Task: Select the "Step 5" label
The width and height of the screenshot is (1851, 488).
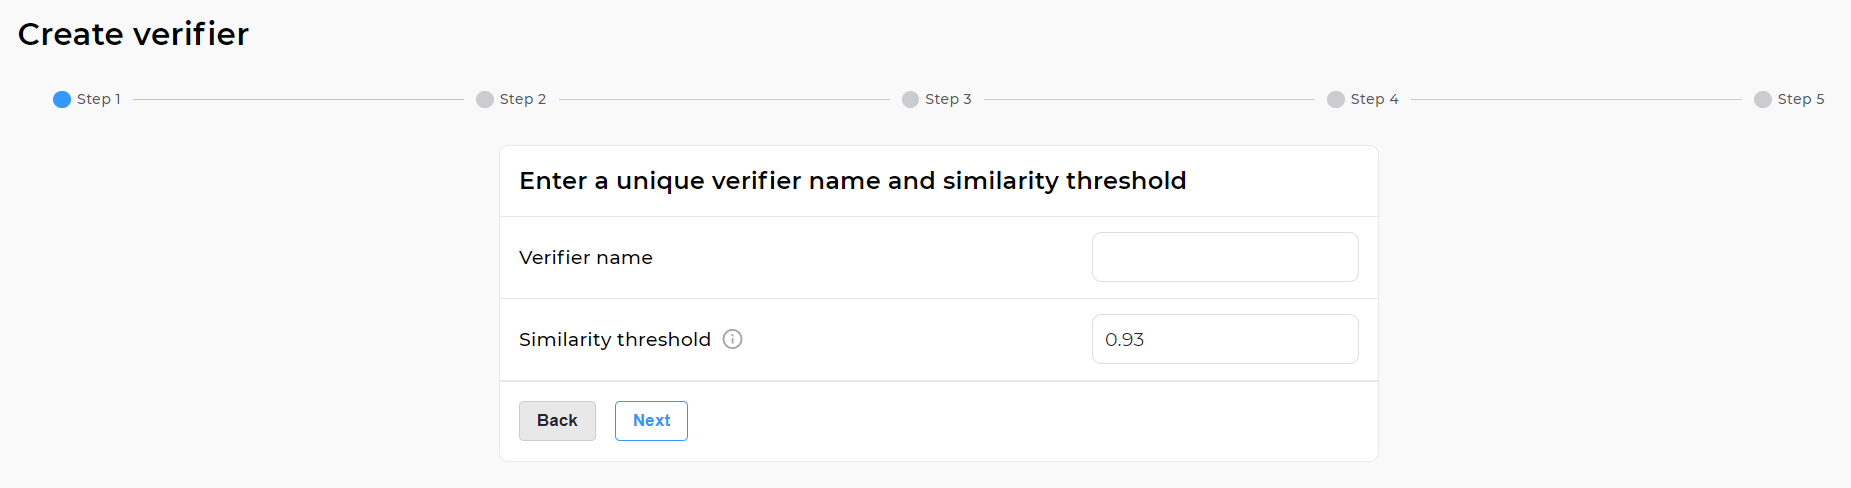Action: tap(1801, 99)
